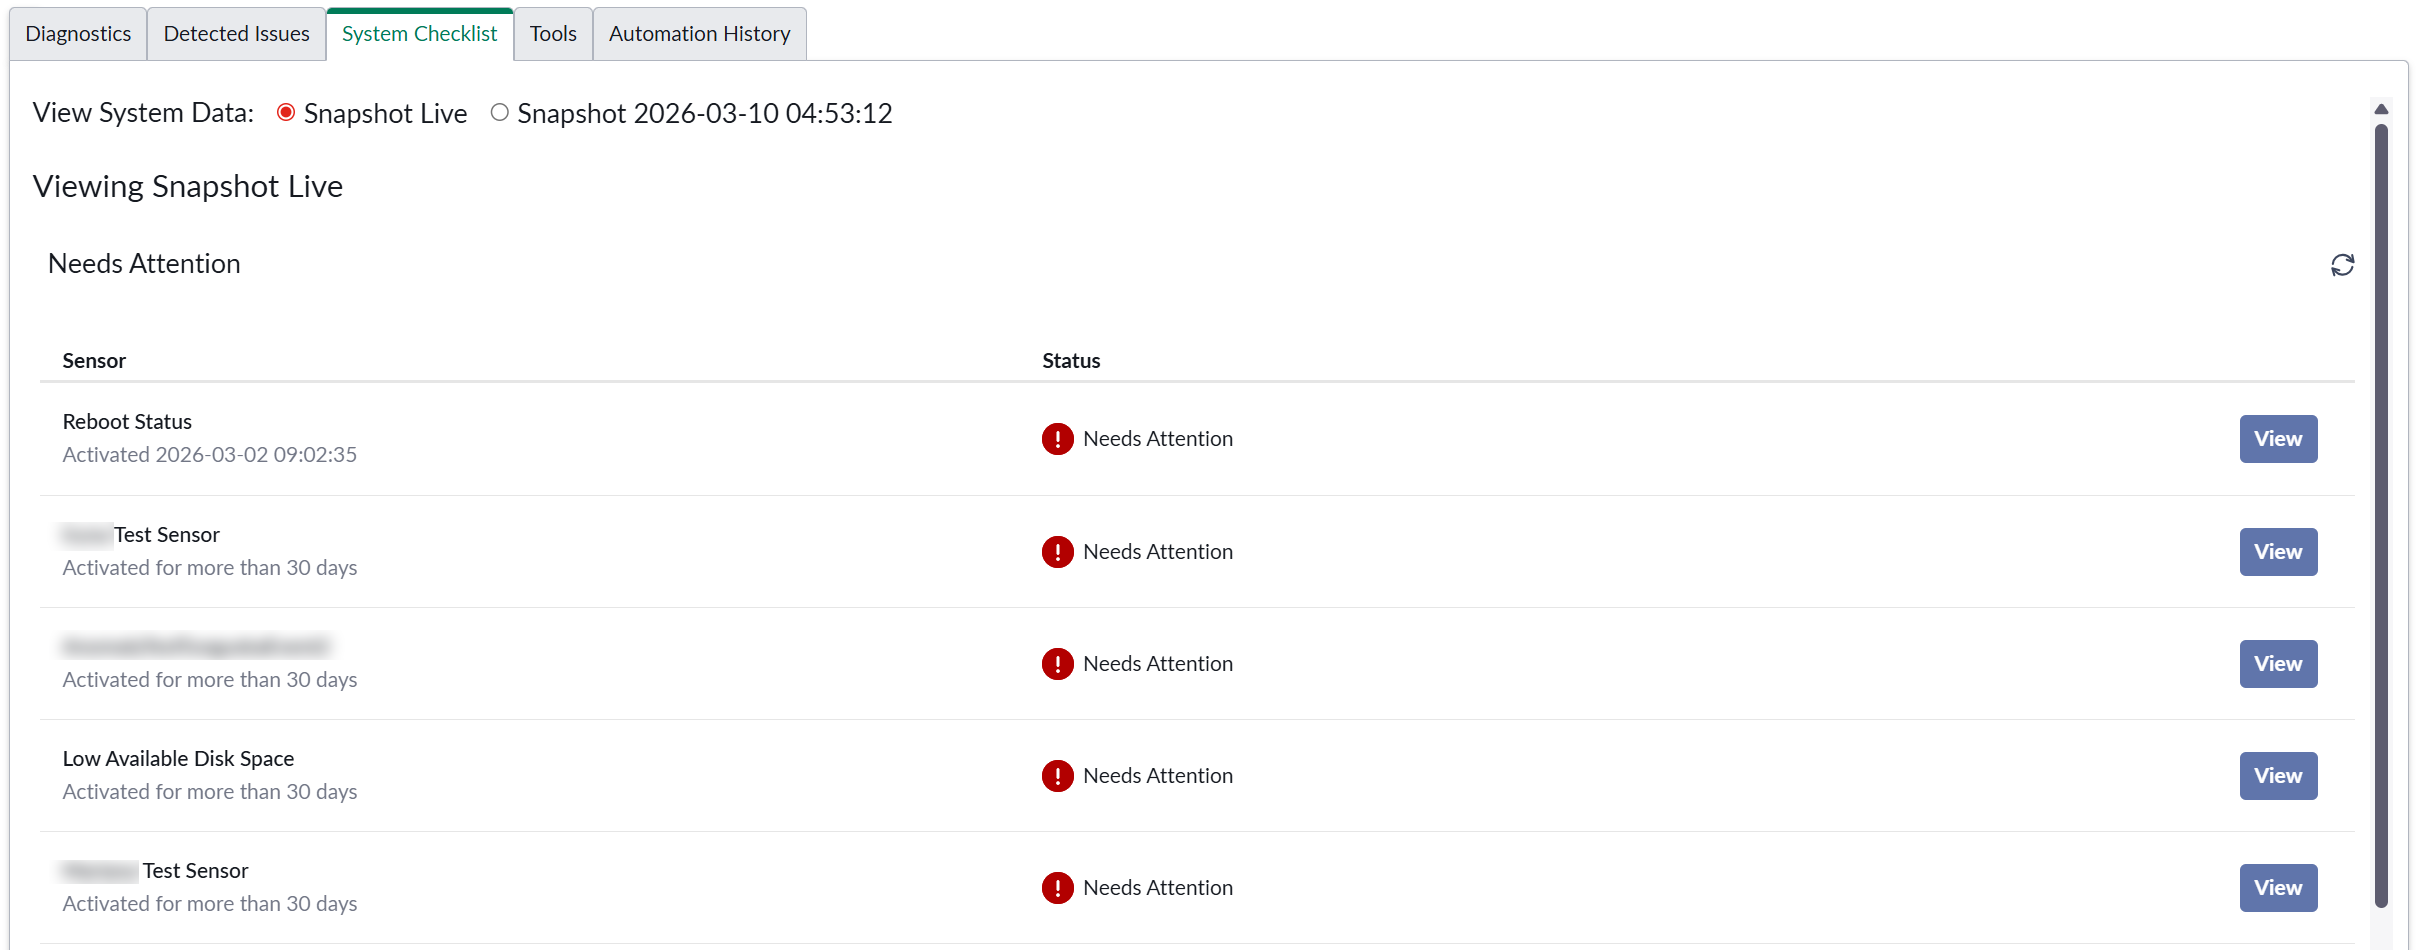Open the Automation History tab
This screenshot has width=2418, height=950.
click(x=699, y=34)
